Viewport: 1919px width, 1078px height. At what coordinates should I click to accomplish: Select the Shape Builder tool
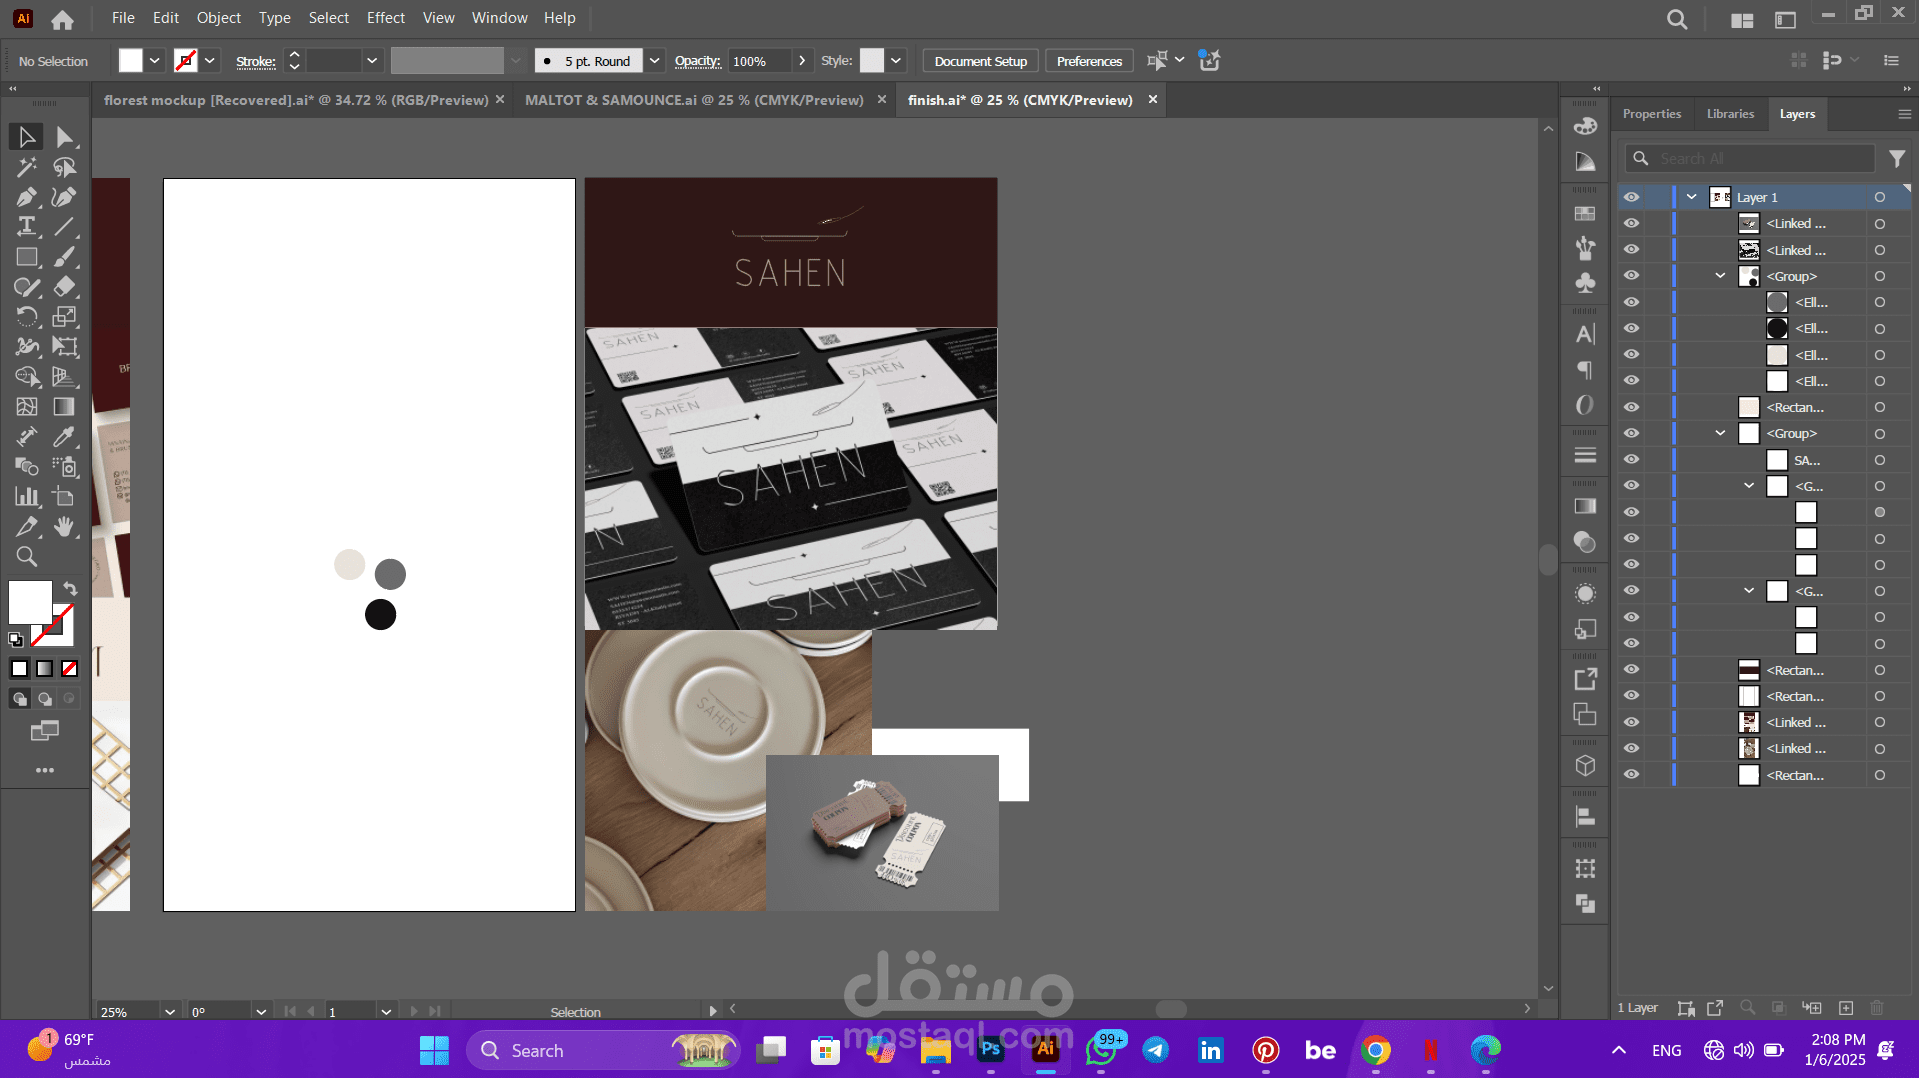pos(26,377)
